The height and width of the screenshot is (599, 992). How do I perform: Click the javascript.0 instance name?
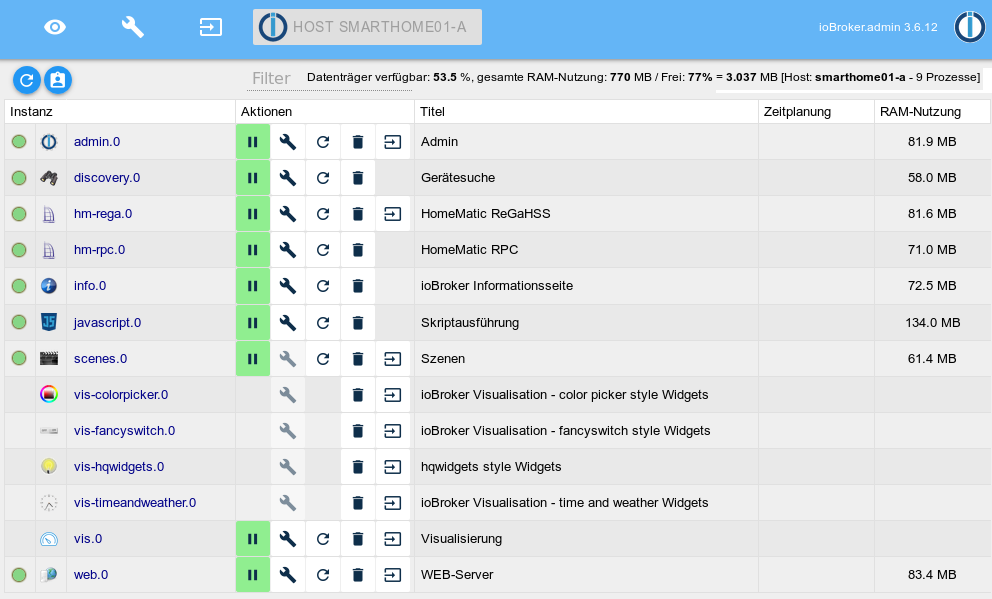pyautogui.click(x=108, y=323)
